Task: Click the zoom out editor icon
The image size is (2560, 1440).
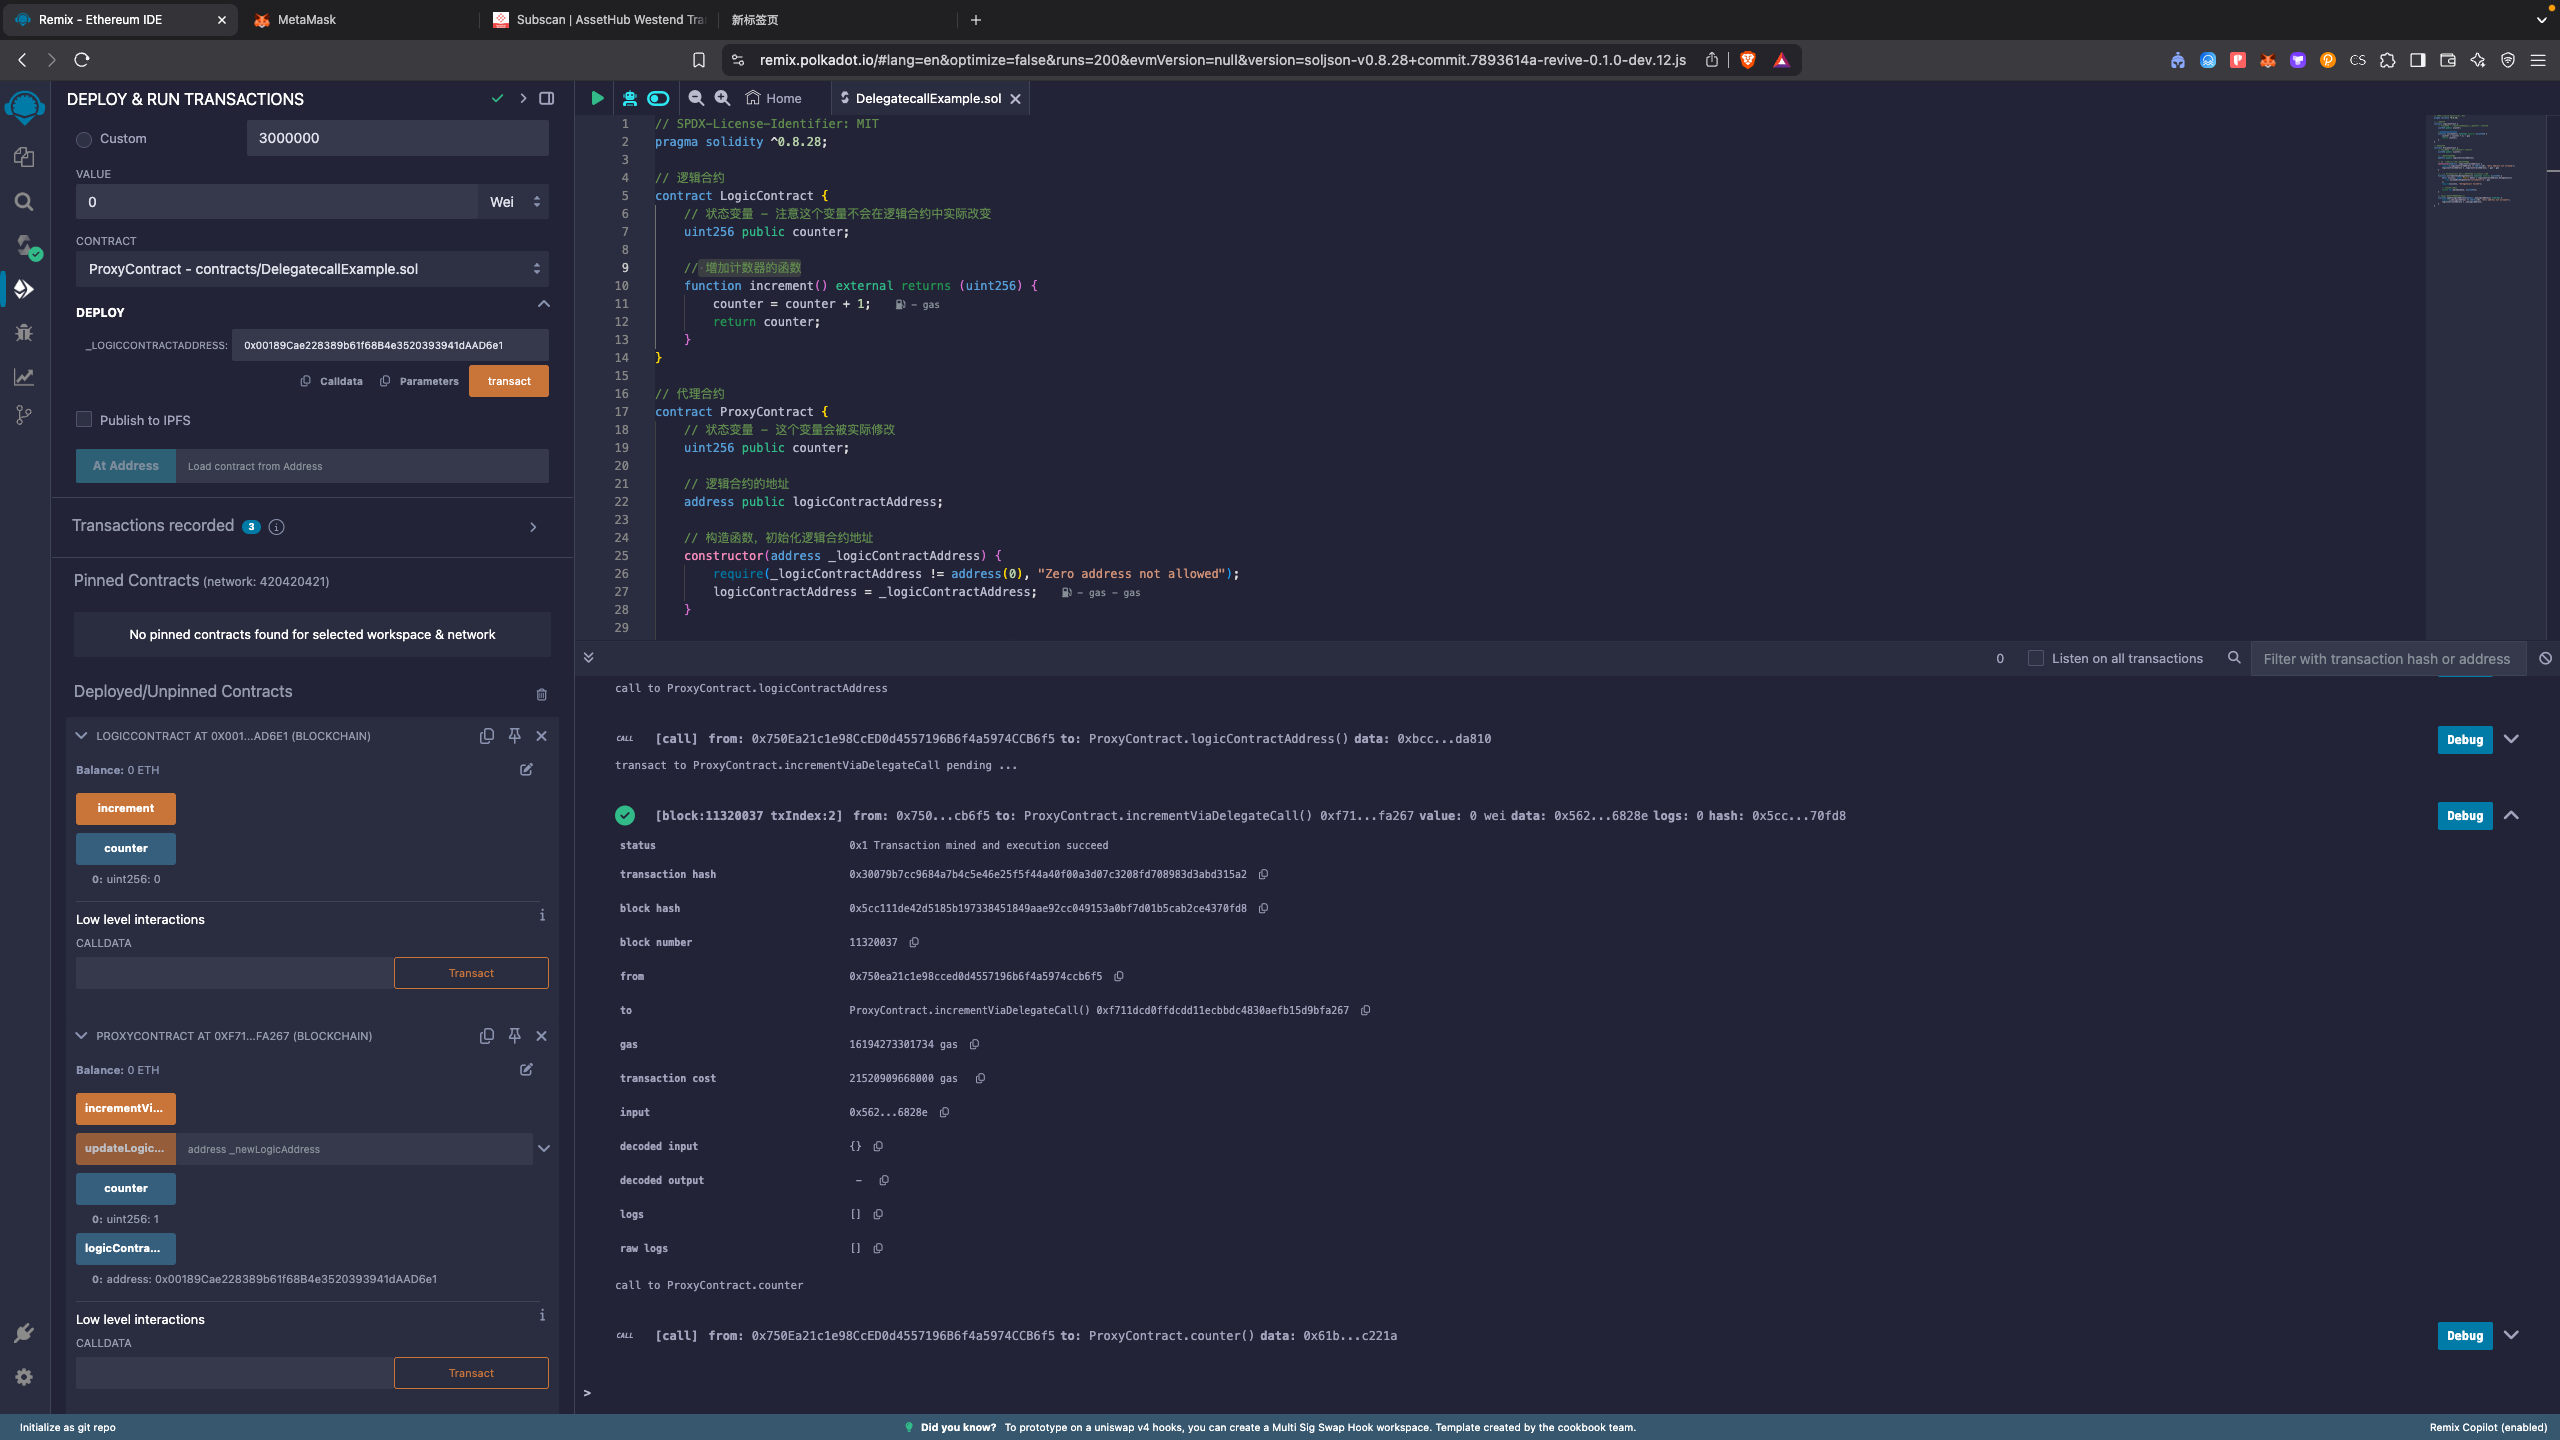Action: tap(696, 98)
